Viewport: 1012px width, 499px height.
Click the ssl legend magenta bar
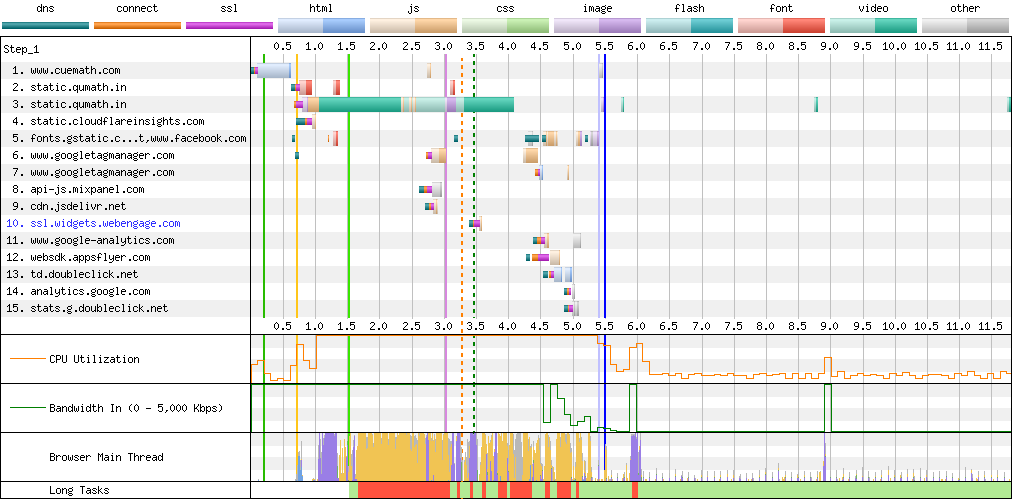(229, 25)
